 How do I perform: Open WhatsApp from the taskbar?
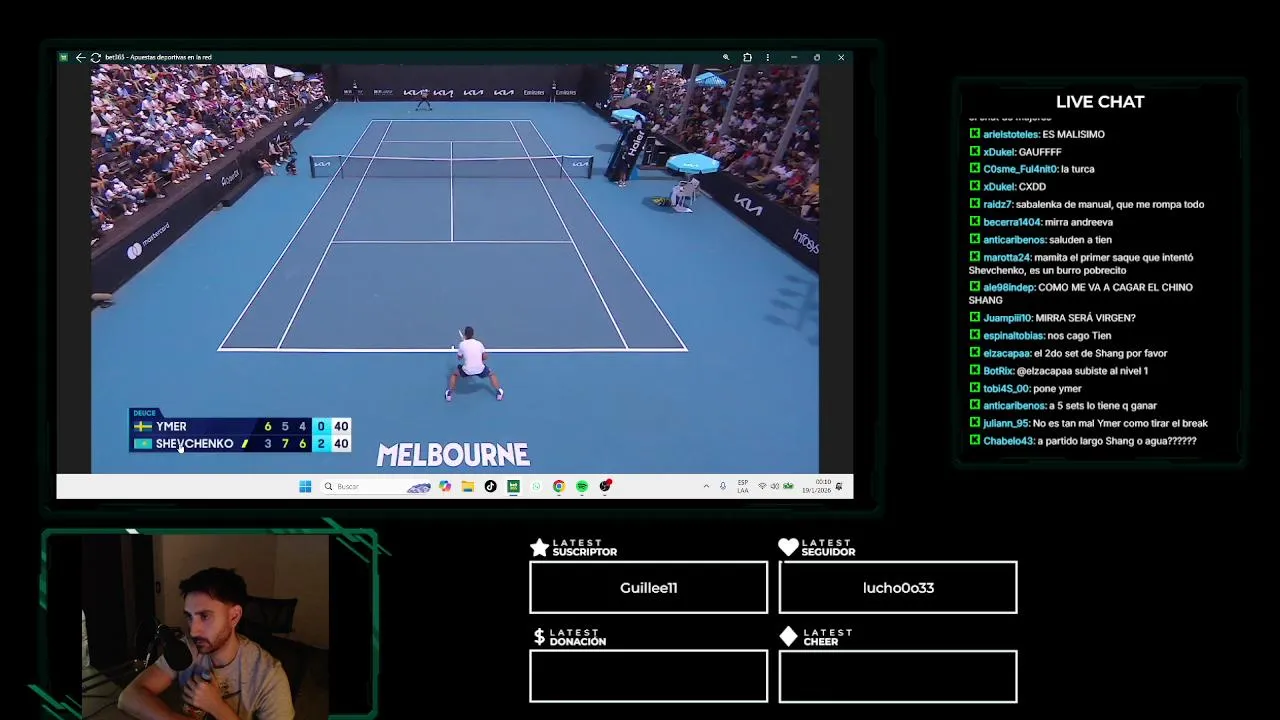pos(536,486)
